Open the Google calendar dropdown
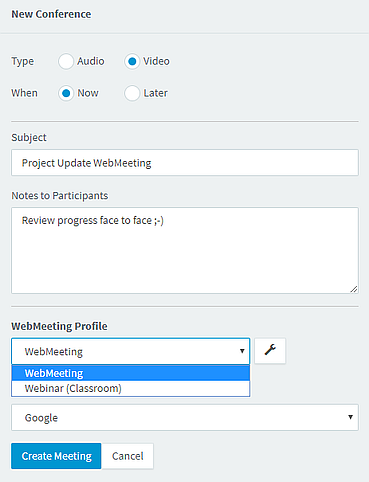Screen dimensions: 369x482 pos(185,417)
